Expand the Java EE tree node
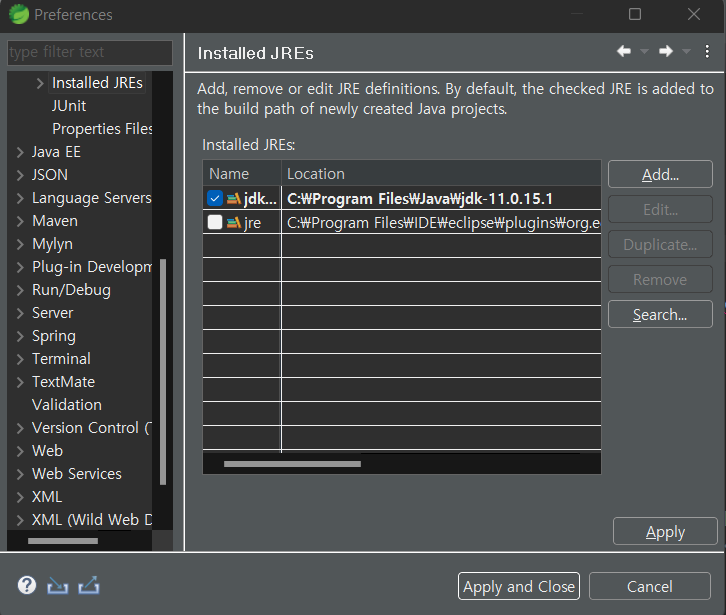726x615 pixels. coord(20,152)
